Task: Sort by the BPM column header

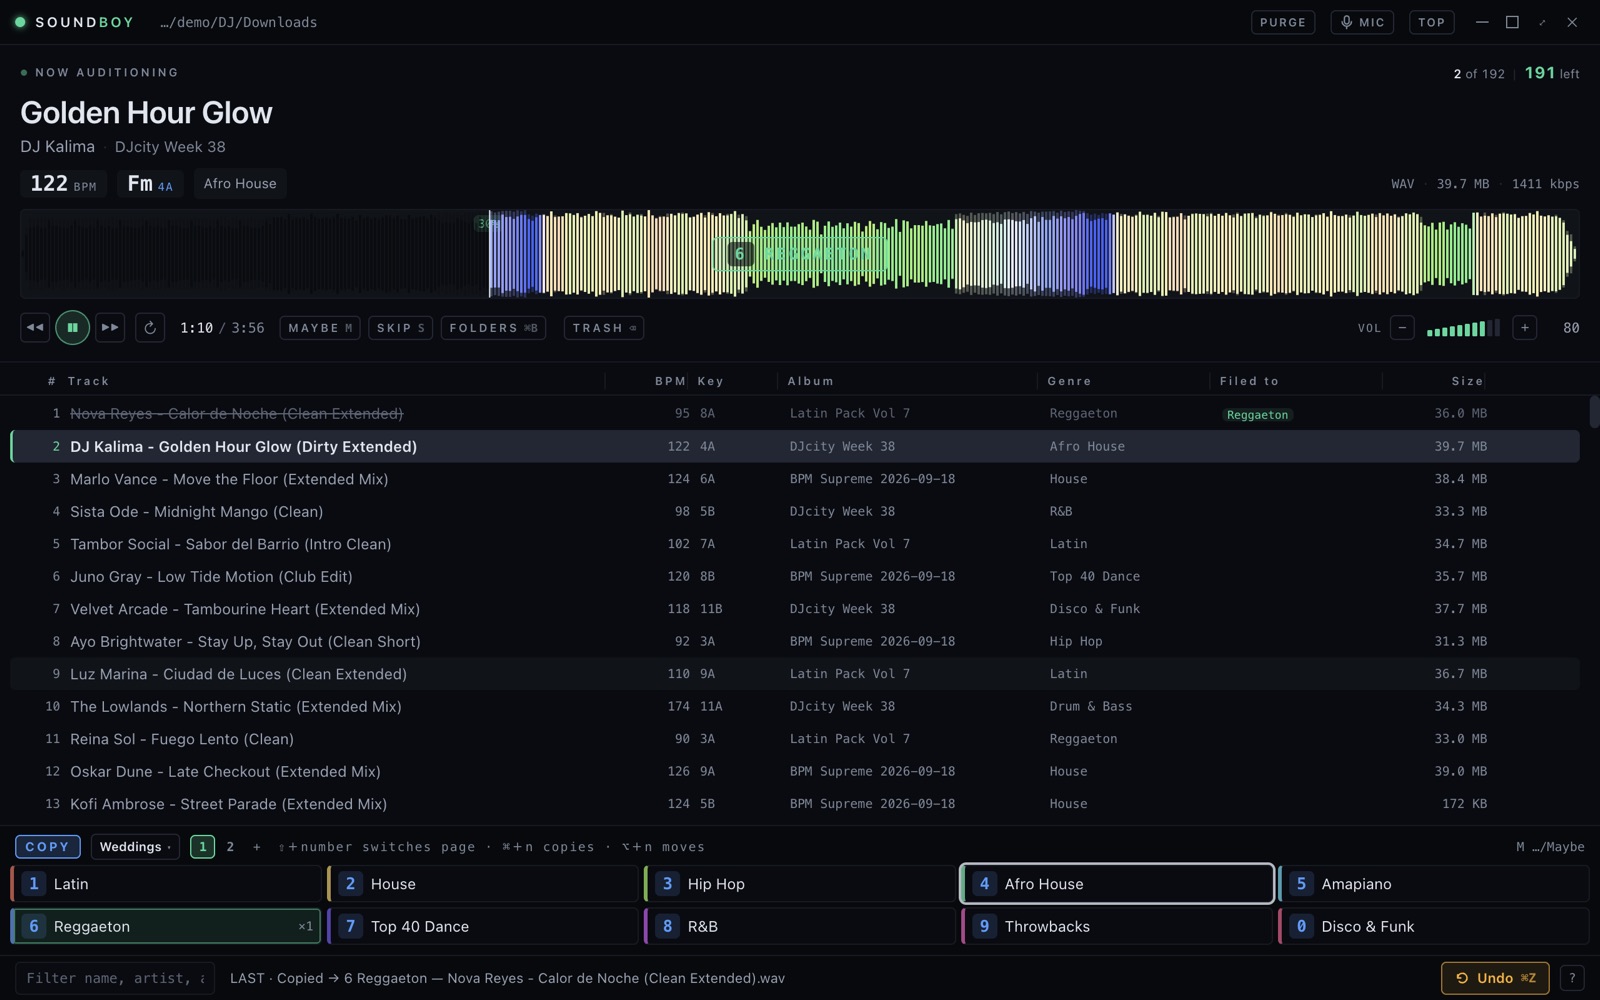Action: [670, 381]
